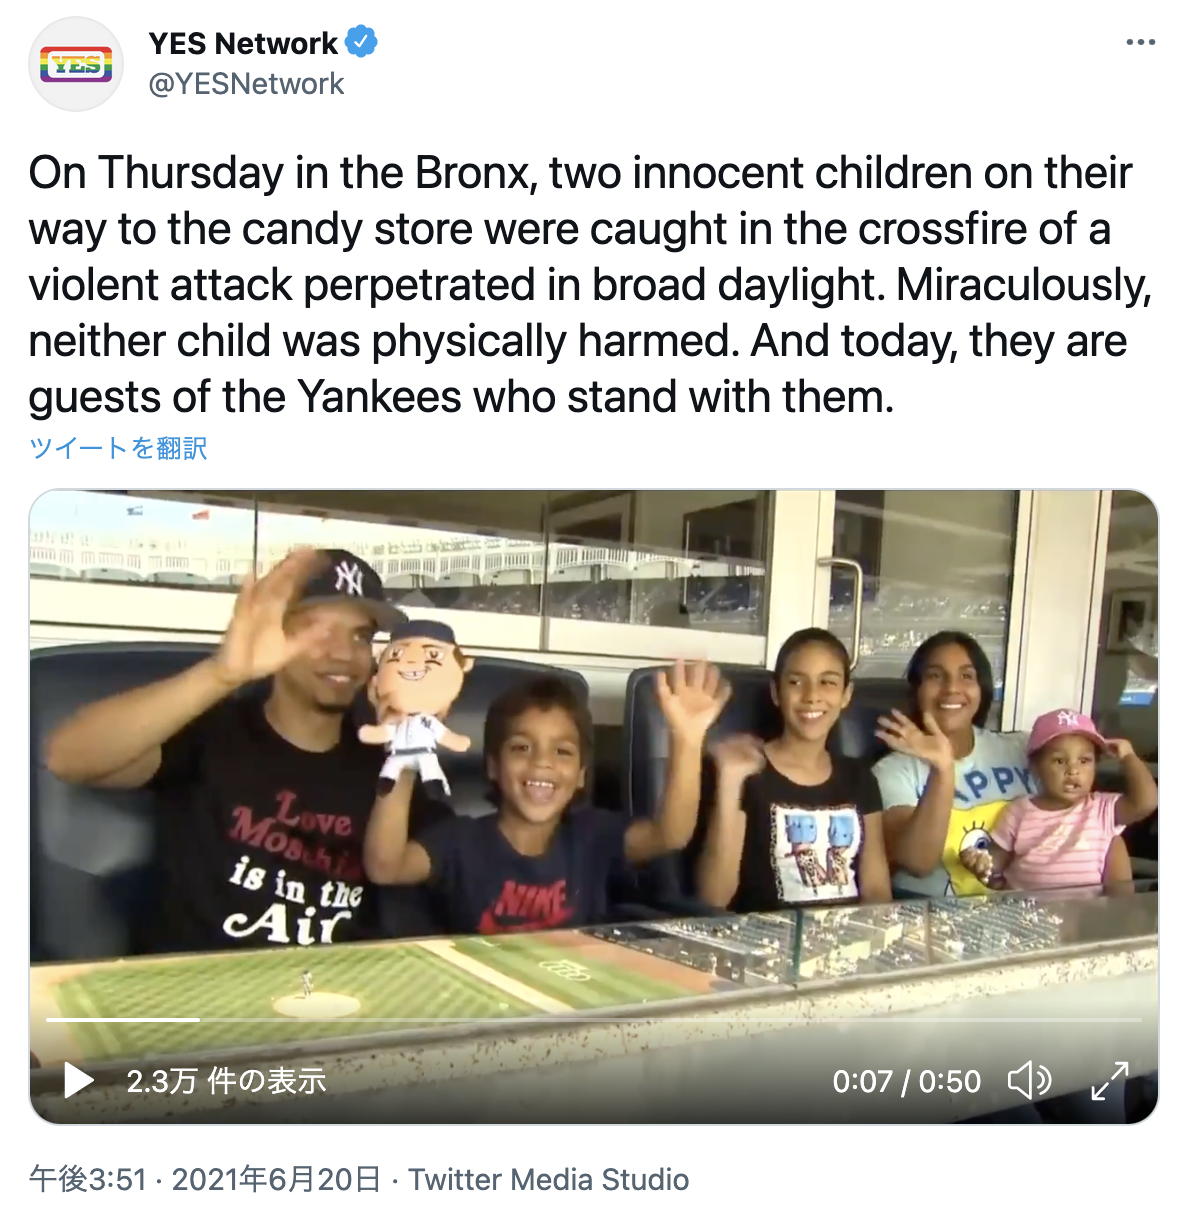
Task: Open the Twitter Media Studio source link
Action: point(548,1180)
